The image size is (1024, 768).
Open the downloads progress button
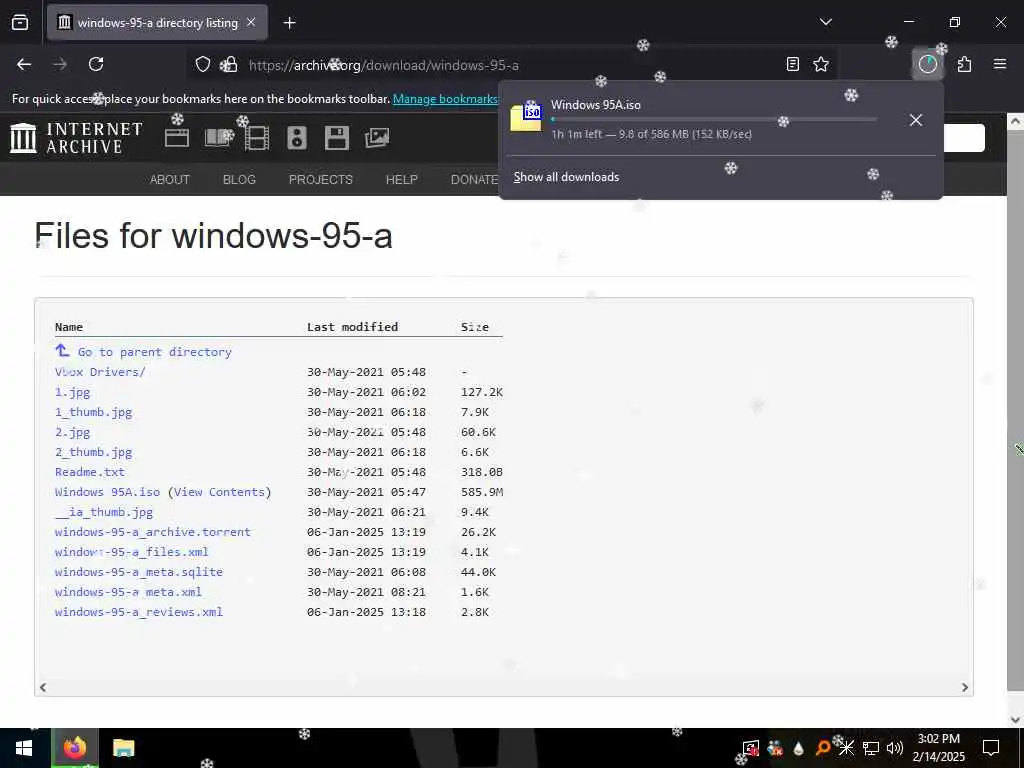coord(927,64)
